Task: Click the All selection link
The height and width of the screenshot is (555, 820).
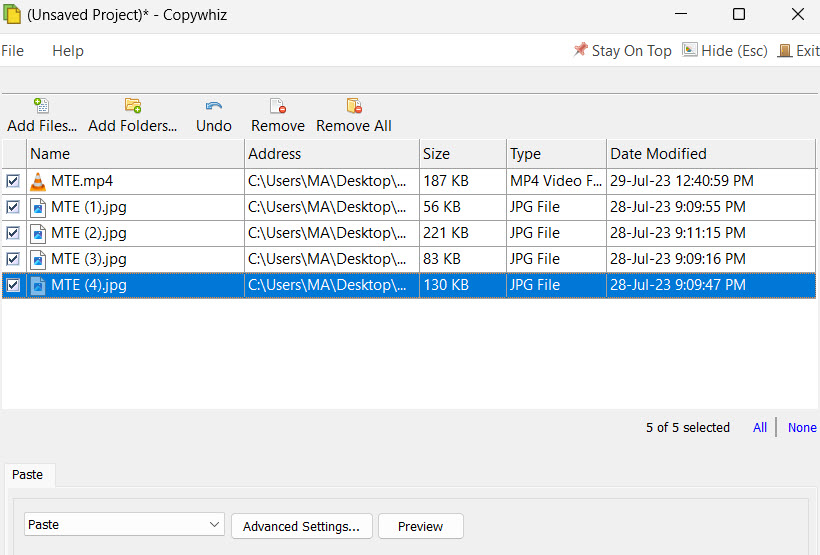Action: [x=760, y=427]
